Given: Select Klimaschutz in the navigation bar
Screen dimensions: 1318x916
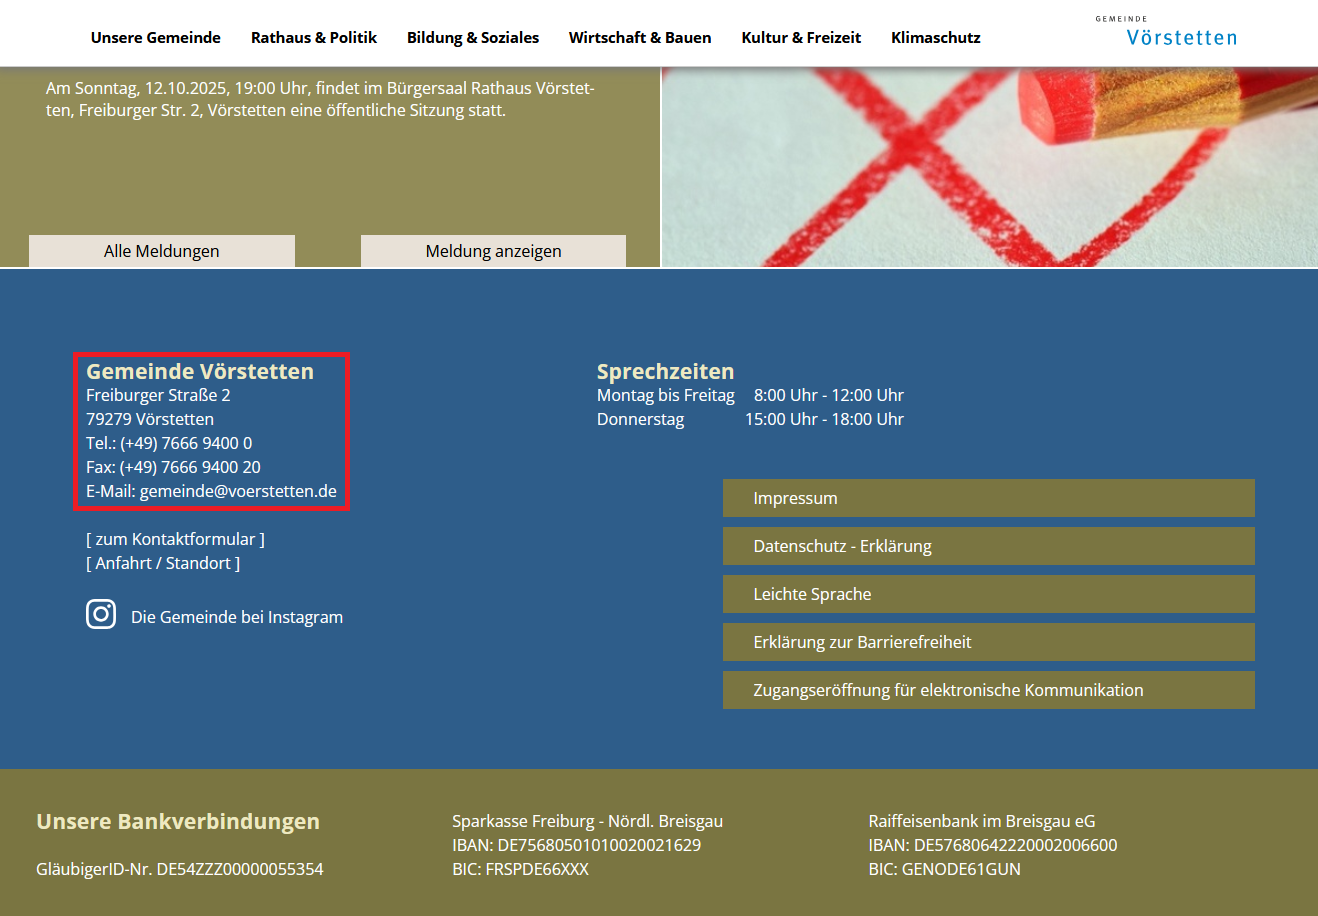Looking at the screenshot, I should click(936, 38).
